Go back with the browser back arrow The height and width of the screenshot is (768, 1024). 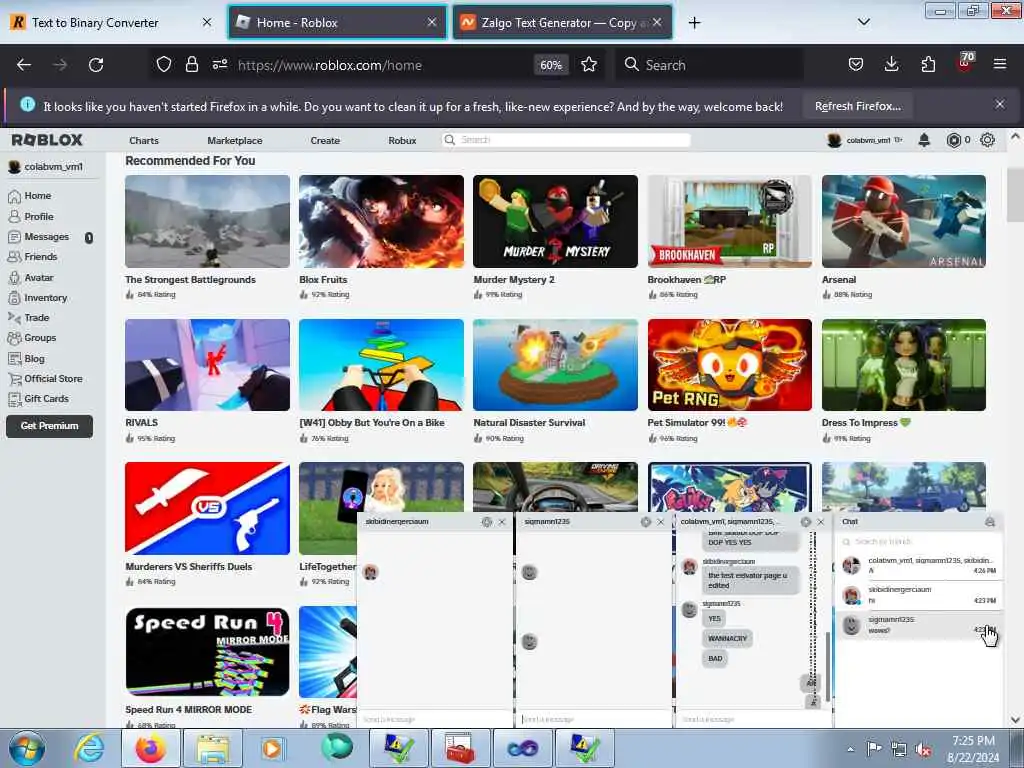(x=24, y=65)
